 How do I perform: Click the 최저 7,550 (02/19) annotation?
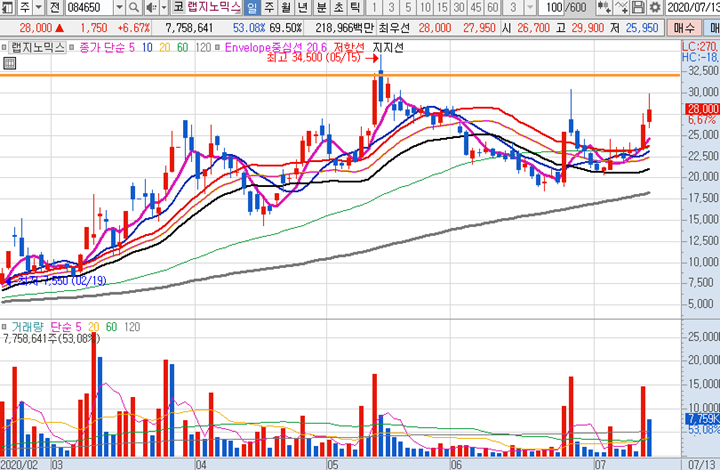[62, 280]
